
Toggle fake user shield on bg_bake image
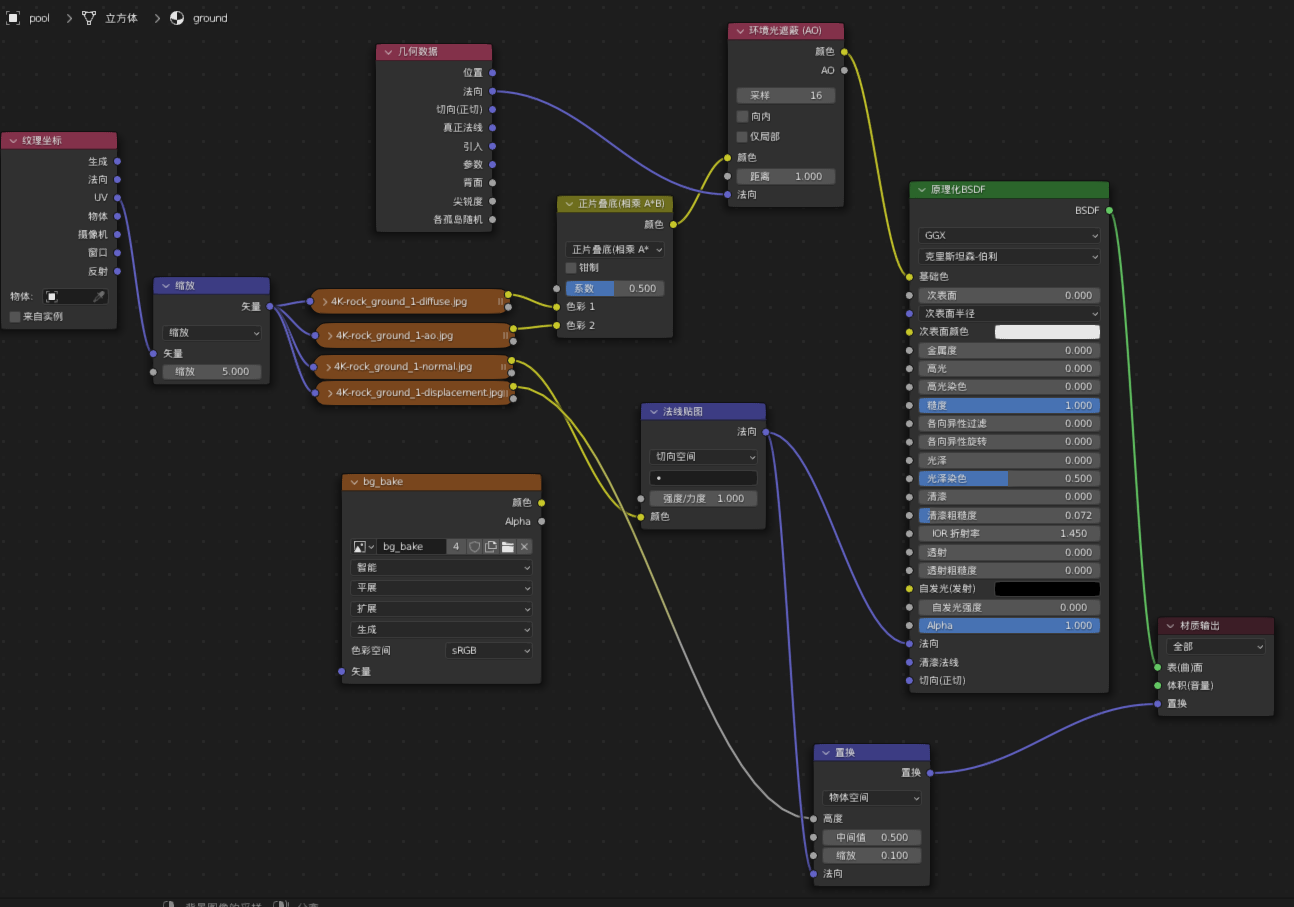point(475,547)
